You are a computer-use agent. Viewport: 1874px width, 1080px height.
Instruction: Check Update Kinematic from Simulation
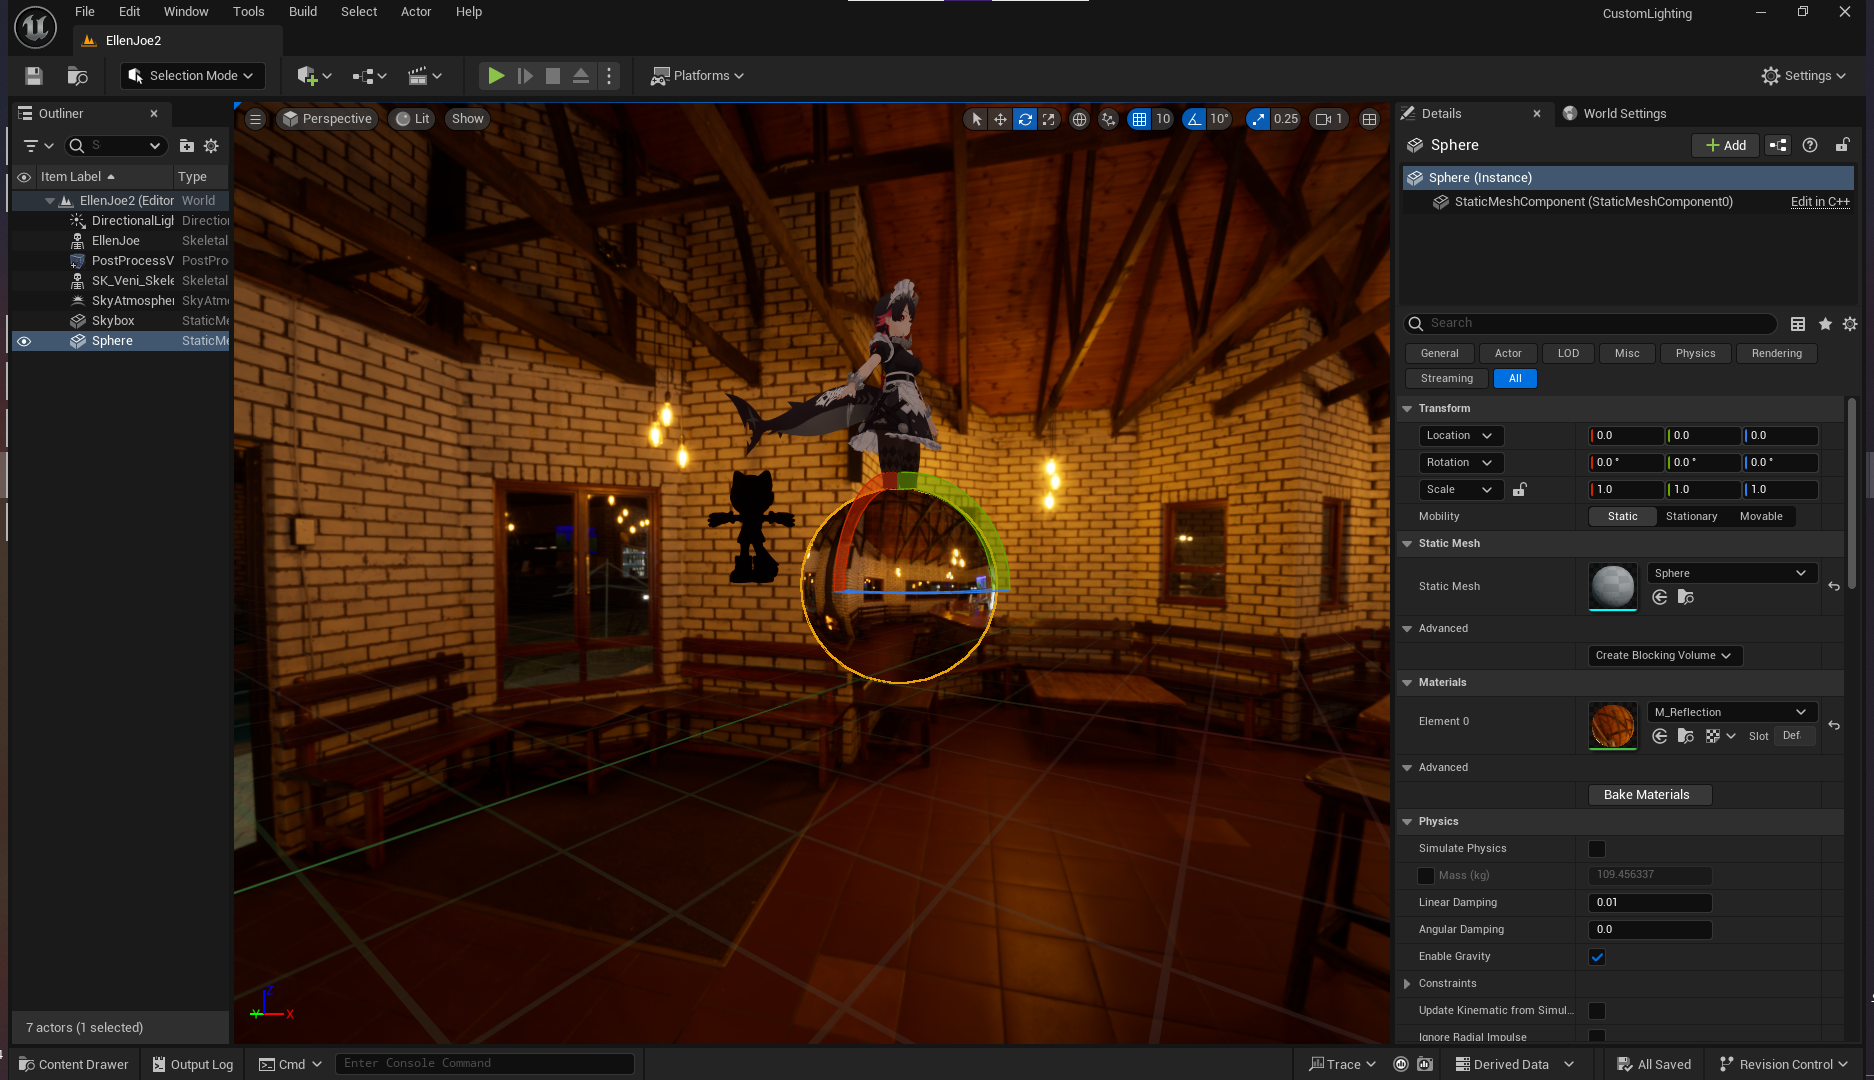click(1597, 1011)
